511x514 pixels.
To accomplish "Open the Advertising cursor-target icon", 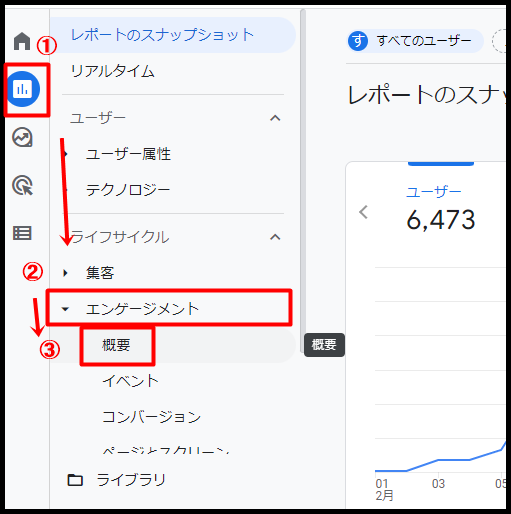I will tap(22, 185).
